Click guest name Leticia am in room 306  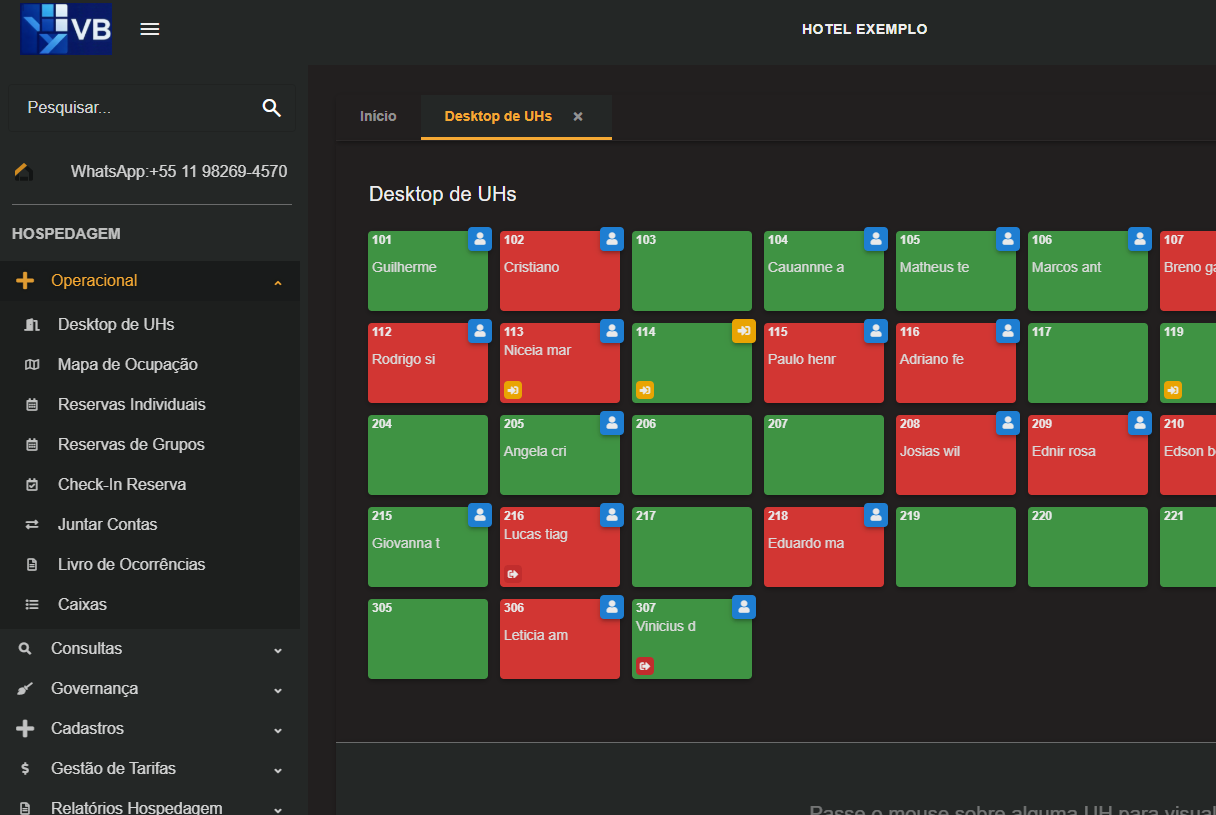[x=536, y=635]
